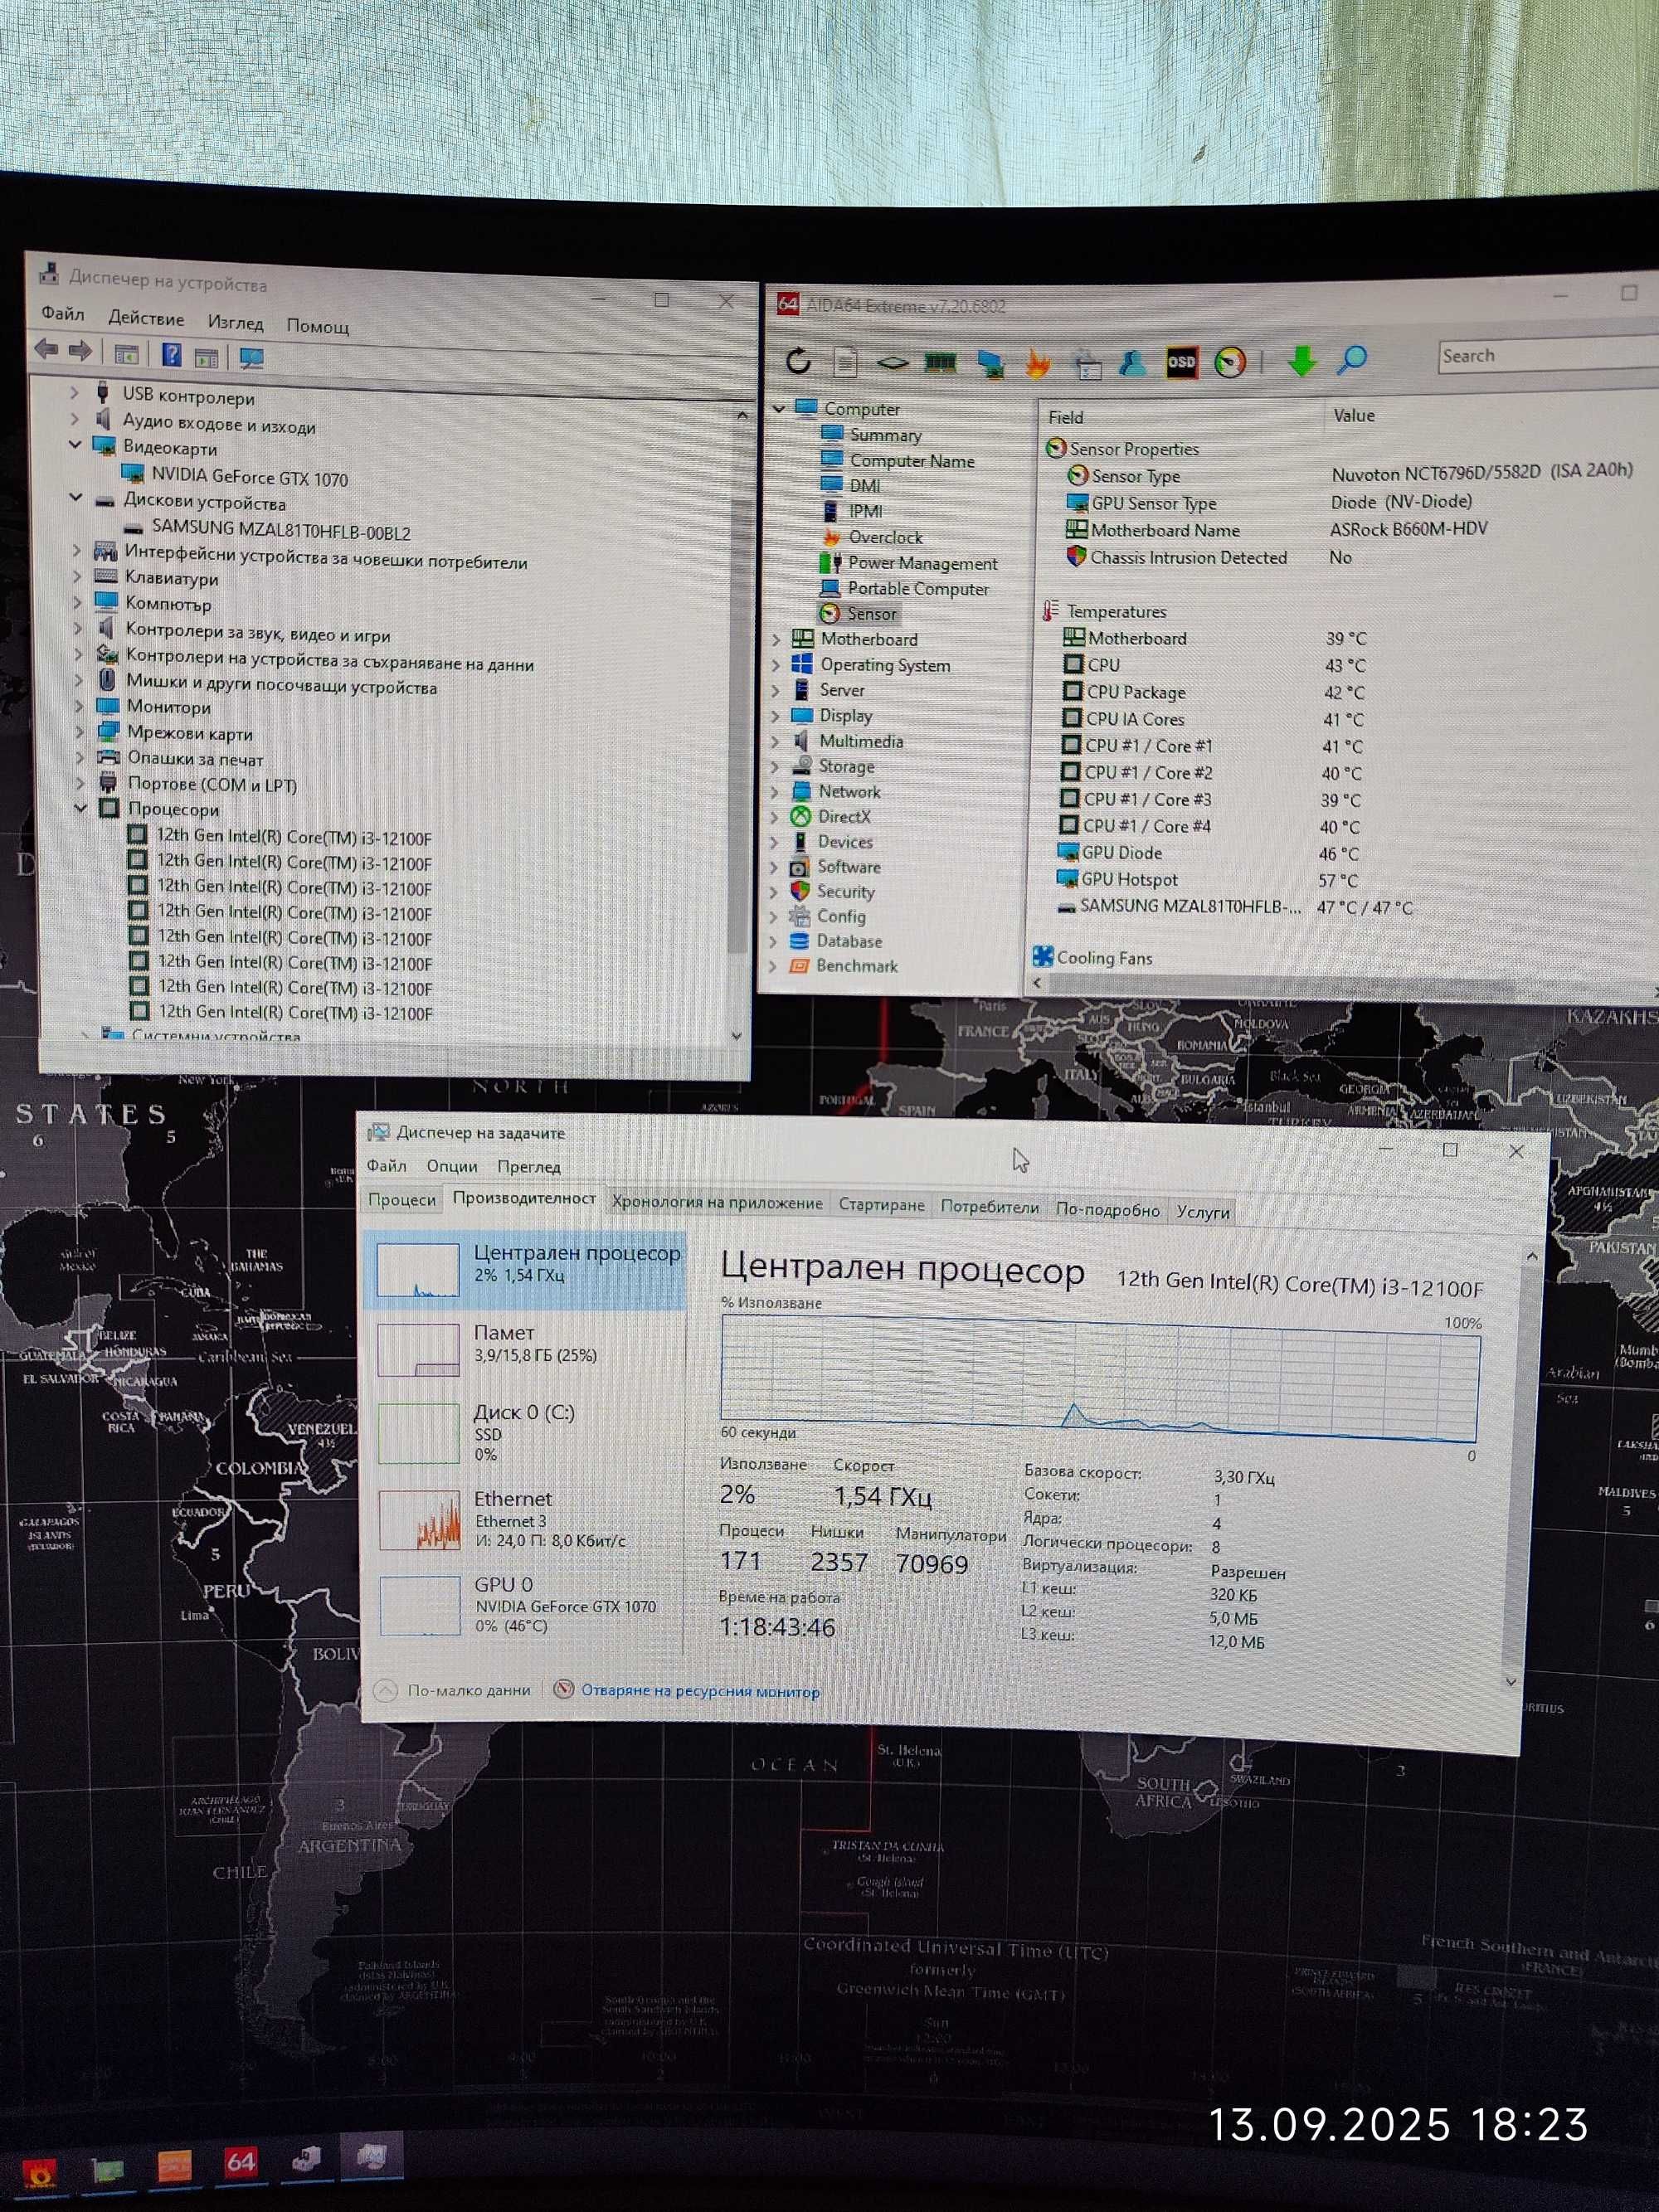Screen dimensions: 1659x2212
Task: Select Overclock in AIDA64 tree
Action: (x=886, y=537)
